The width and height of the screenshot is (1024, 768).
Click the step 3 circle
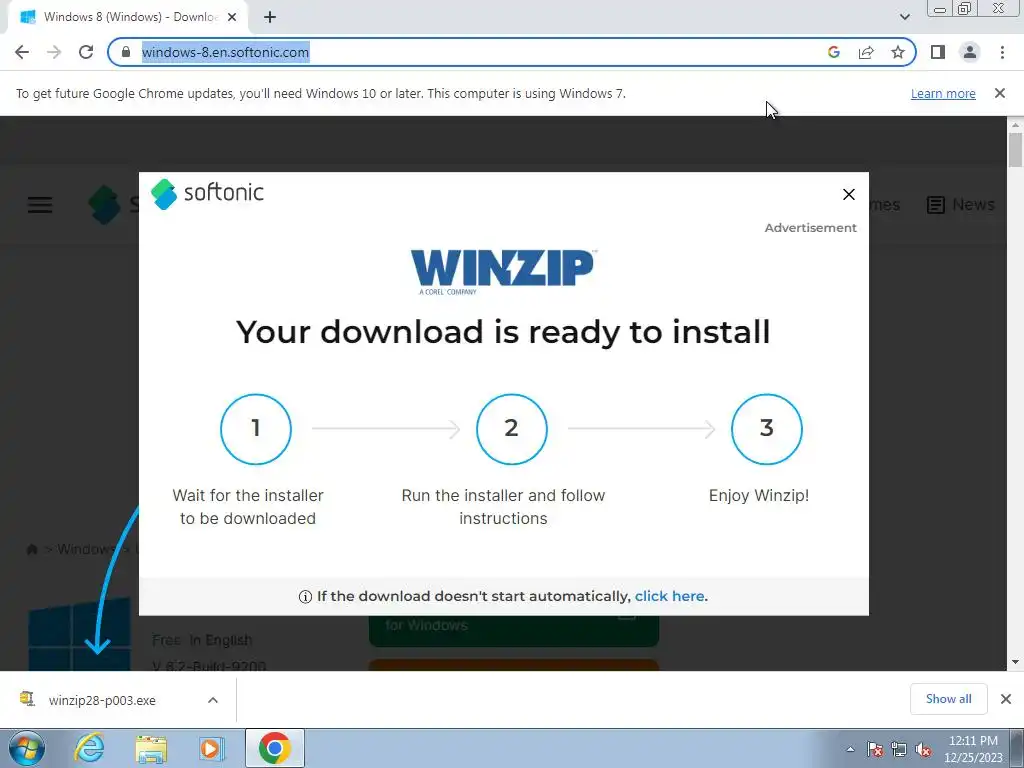767,429
